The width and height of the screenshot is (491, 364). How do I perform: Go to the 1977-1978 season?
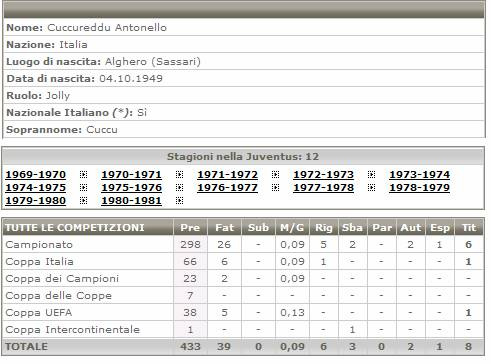click(324, 188)
